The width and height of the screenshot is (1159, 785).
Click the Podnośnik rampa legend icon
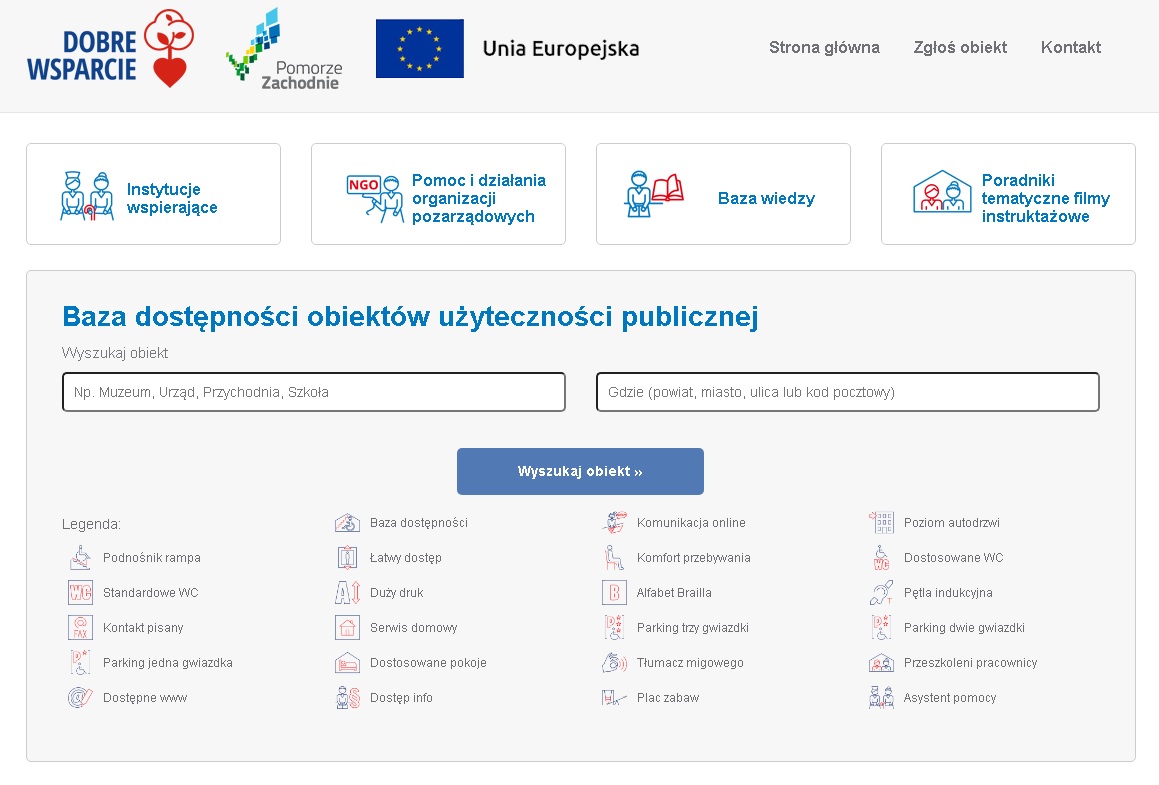click(x=82, y=557)
